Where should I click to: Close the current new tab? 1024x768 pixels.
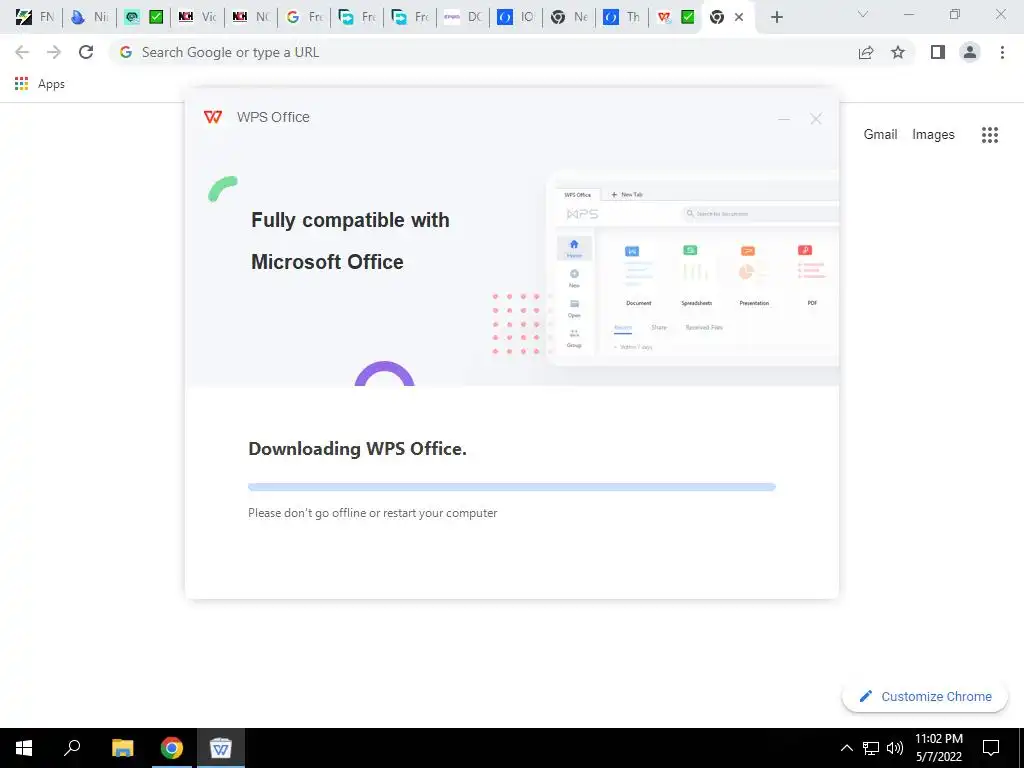(x=739, y=17)
